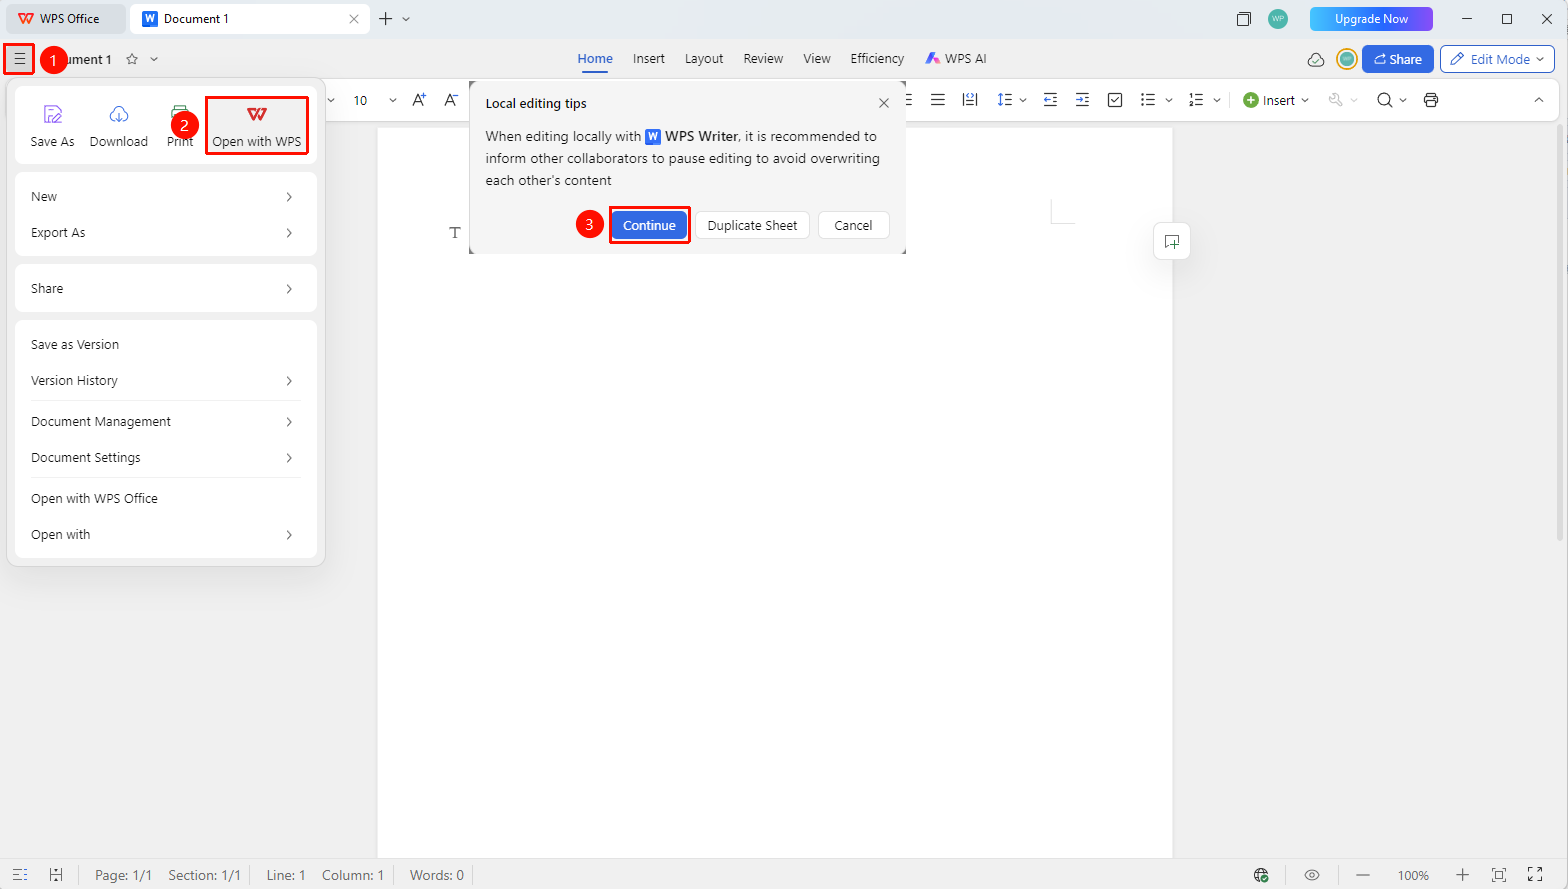Viewport: 1568px width, 889px height.
Task: Click the distributed alignment icon
Action: pos(969,100)
